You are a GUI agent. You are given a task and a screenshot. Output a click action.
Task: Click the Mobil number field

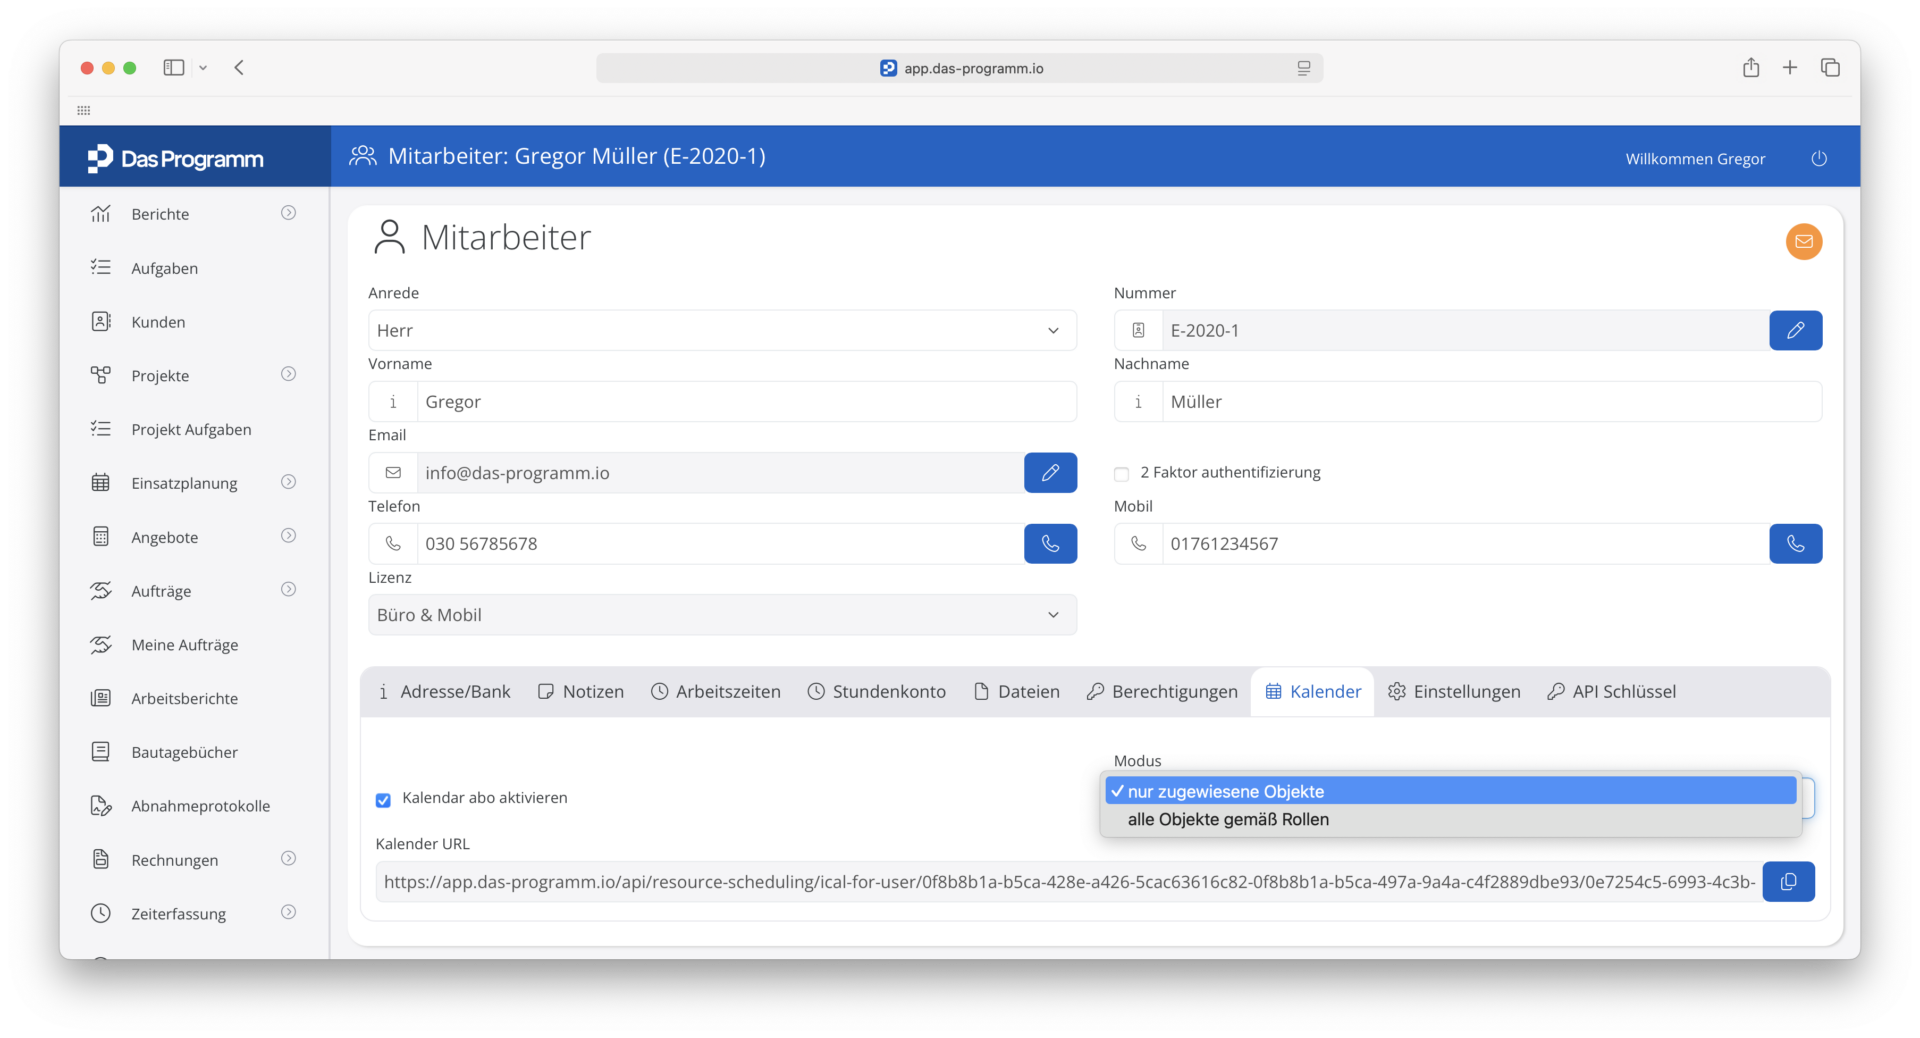pos(1465,544)
